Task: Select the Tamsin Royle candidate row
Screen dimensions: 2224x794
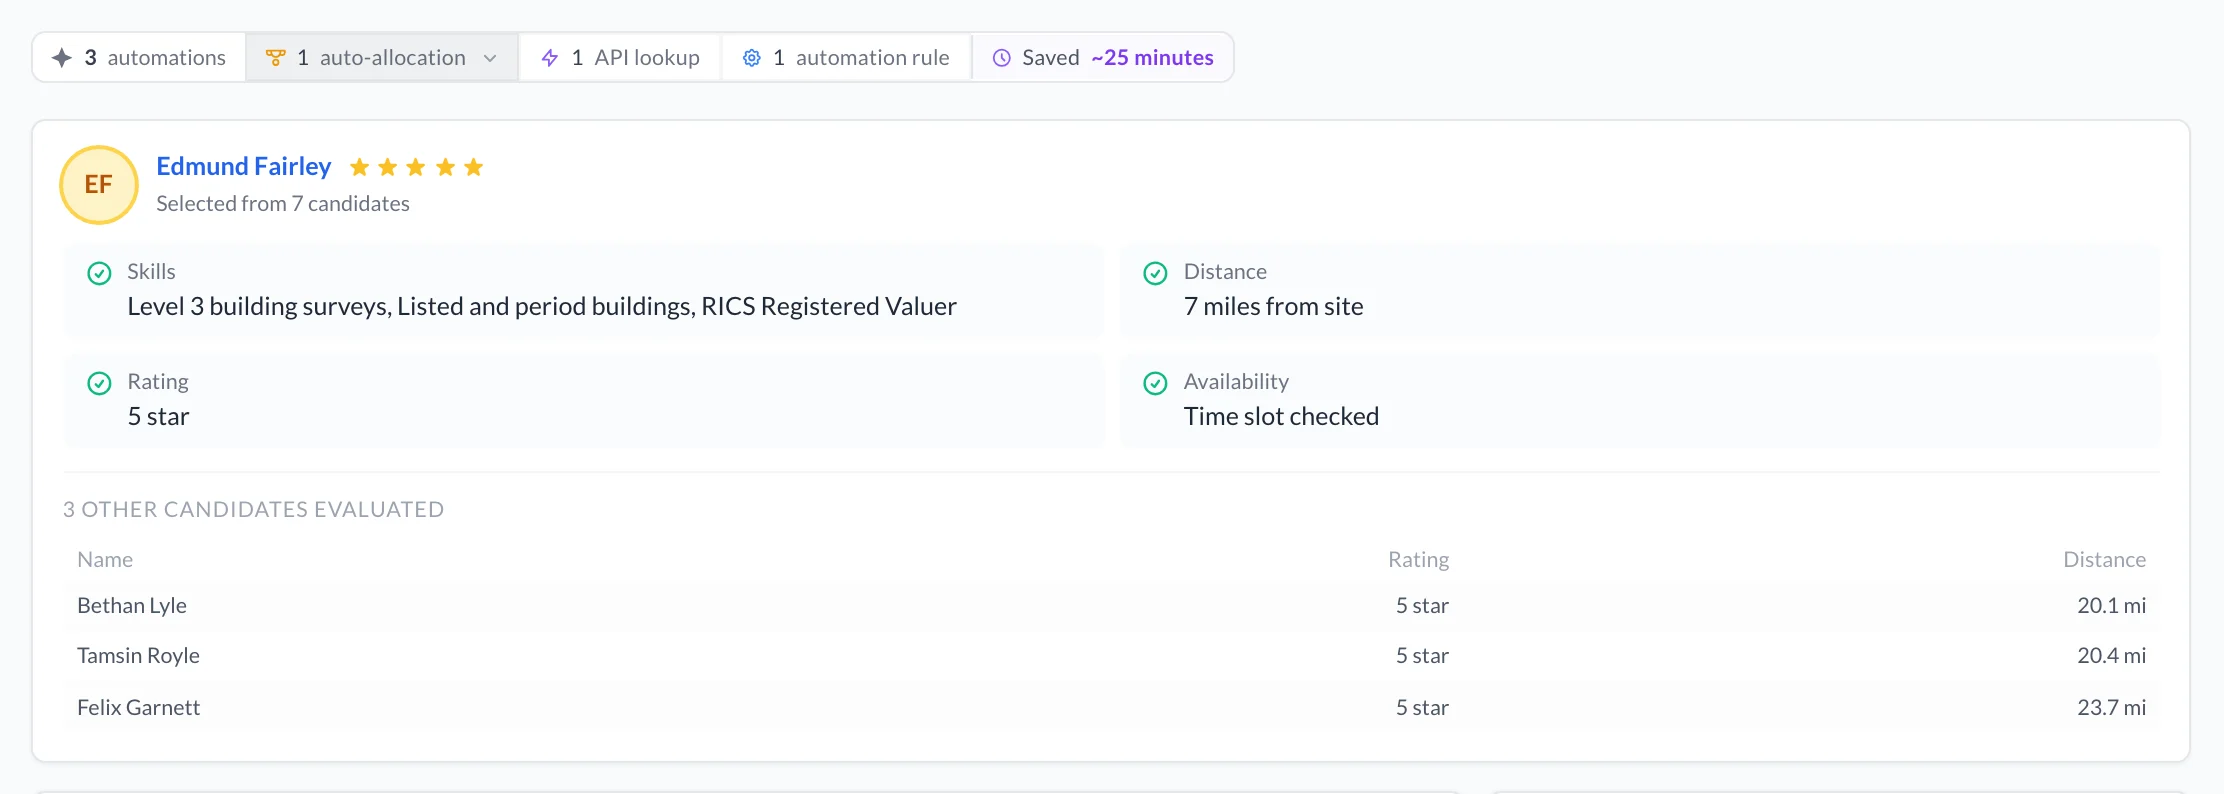Action: pyautogui.click(x=1112, y=656)
